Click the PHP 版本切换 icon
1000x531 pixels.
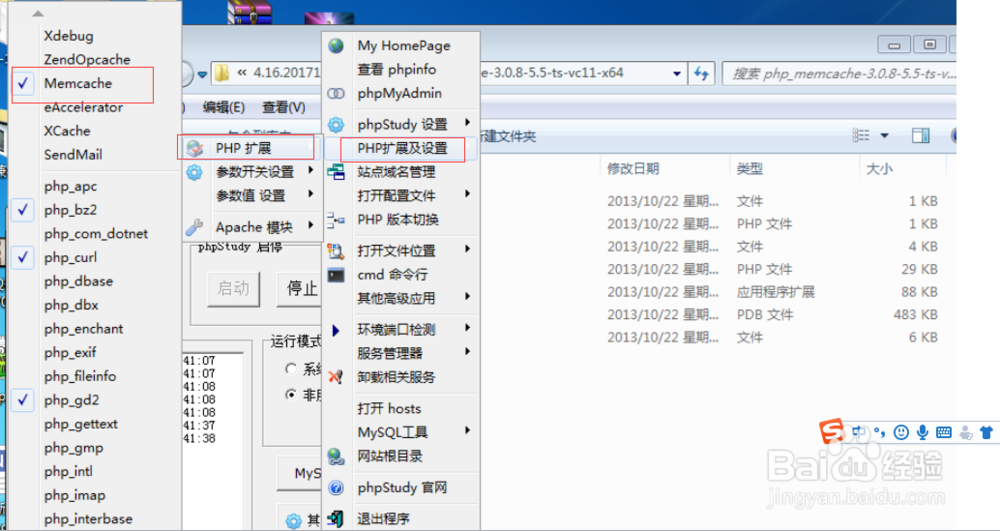coord(336,220)
